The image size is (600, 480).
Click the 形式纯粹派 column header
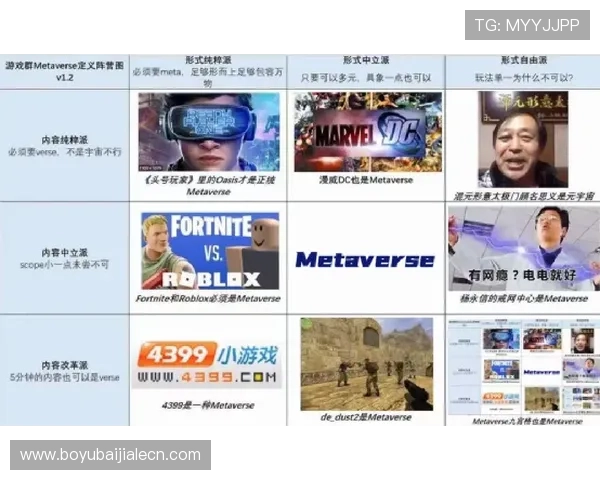click(x=208, y=60)
